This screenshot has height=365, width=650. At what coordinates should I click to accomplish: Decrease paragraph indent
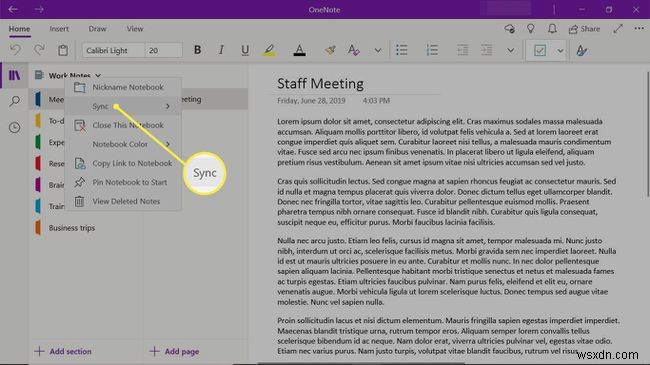coord(462,50)
